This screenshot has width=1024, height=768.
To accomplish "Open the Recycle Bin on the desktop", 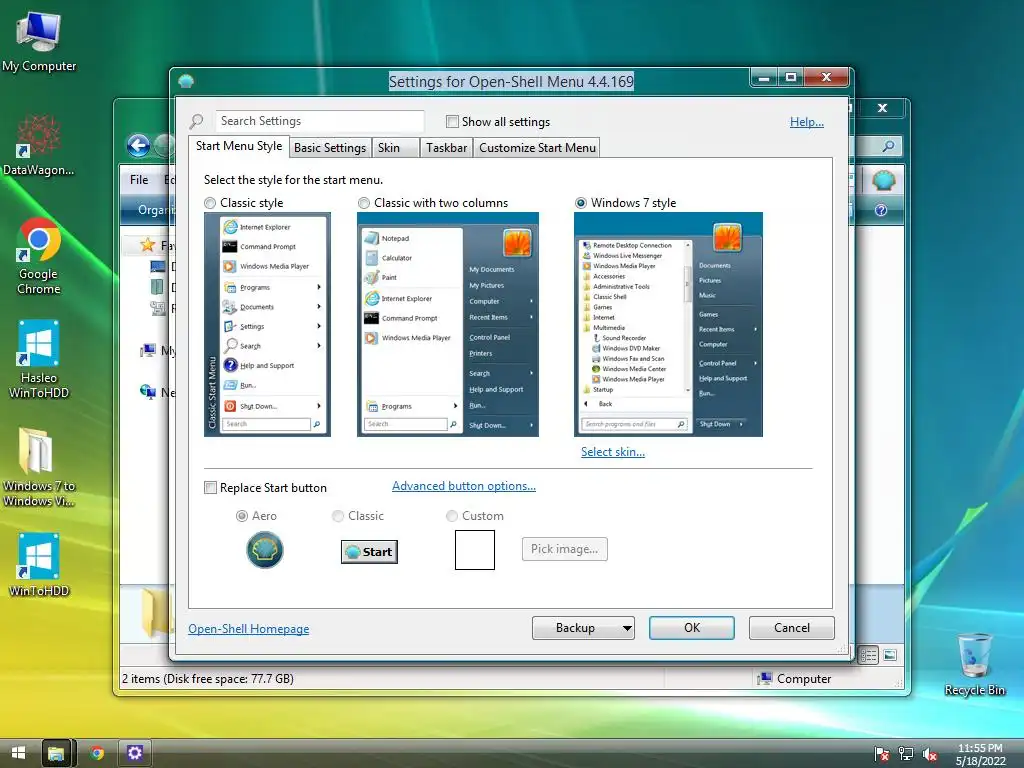I will pyautogui.click(x=974, y=664).
